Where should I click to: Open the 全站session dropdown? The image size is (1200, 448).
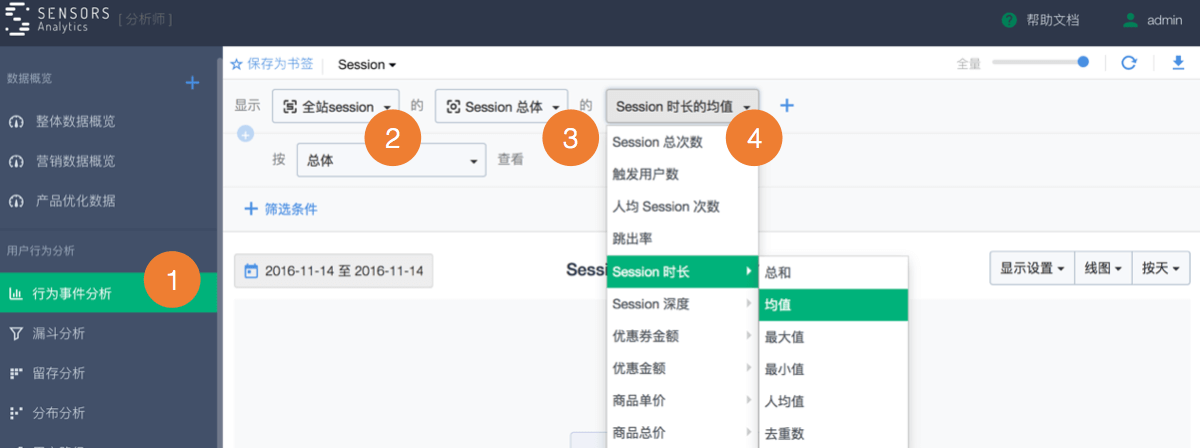coord(337,106)
